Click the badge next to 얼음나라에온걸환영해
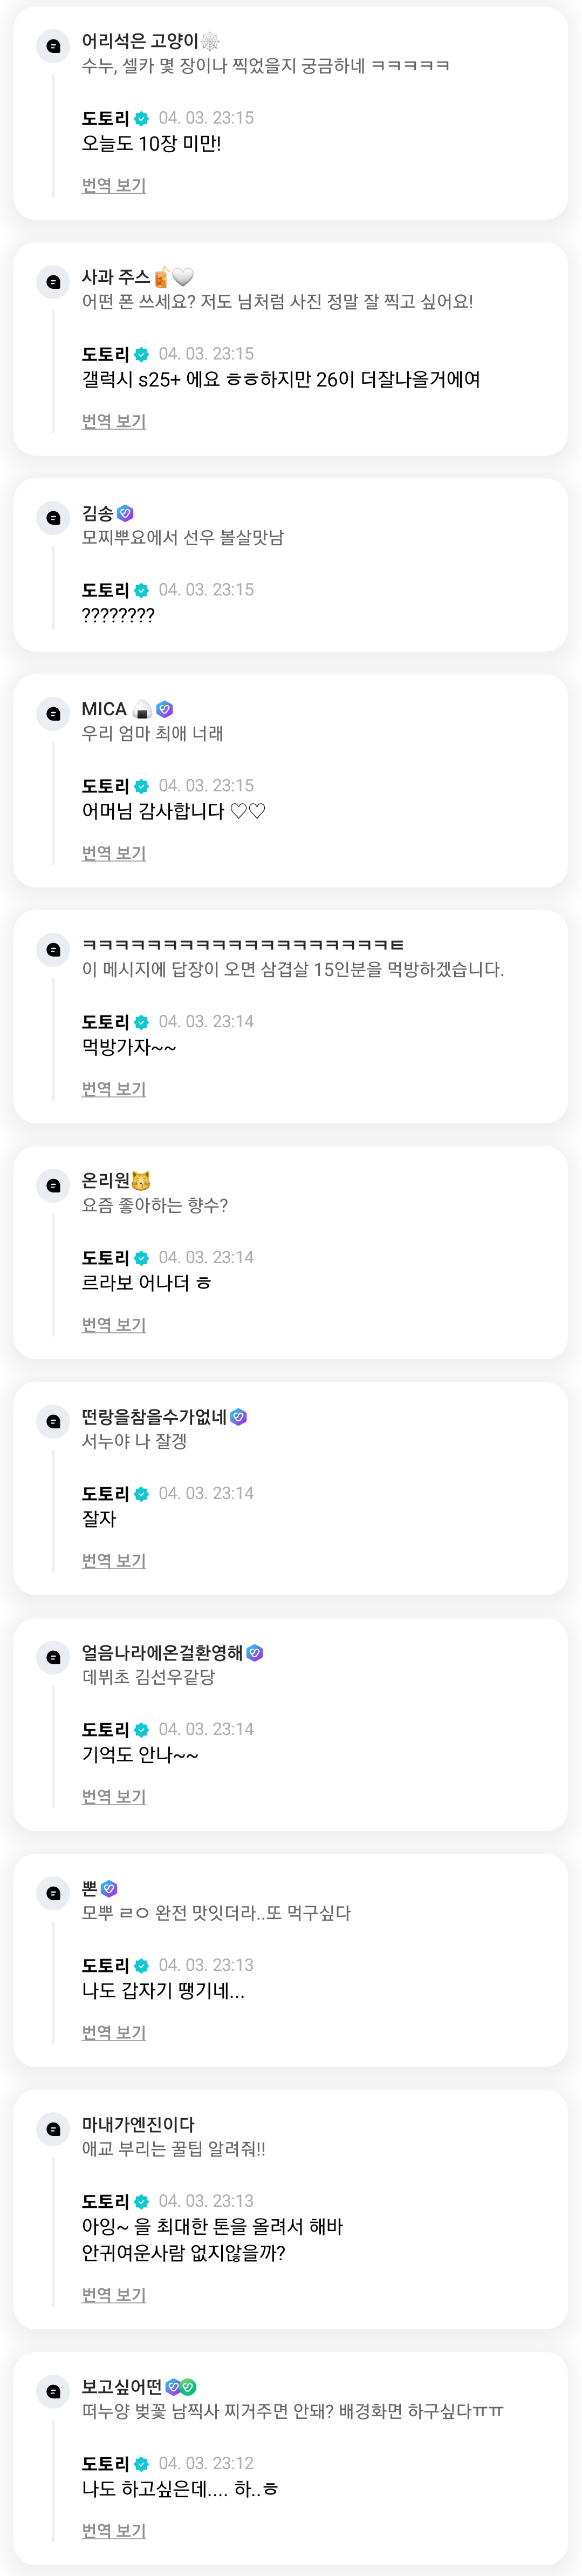Screen dimensions: 582x2576 click(255, 1653)
